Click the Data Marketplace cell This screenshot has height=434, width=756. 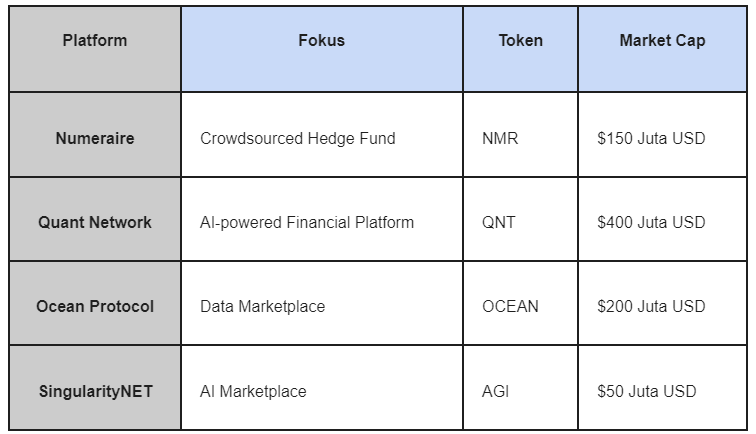[322, 303]
